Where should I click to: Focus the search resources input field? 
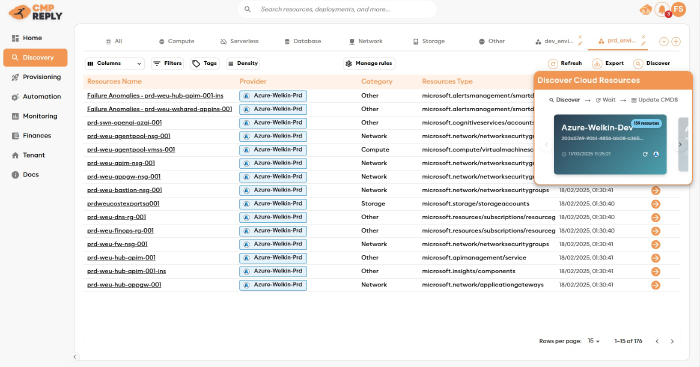(338, 9)
